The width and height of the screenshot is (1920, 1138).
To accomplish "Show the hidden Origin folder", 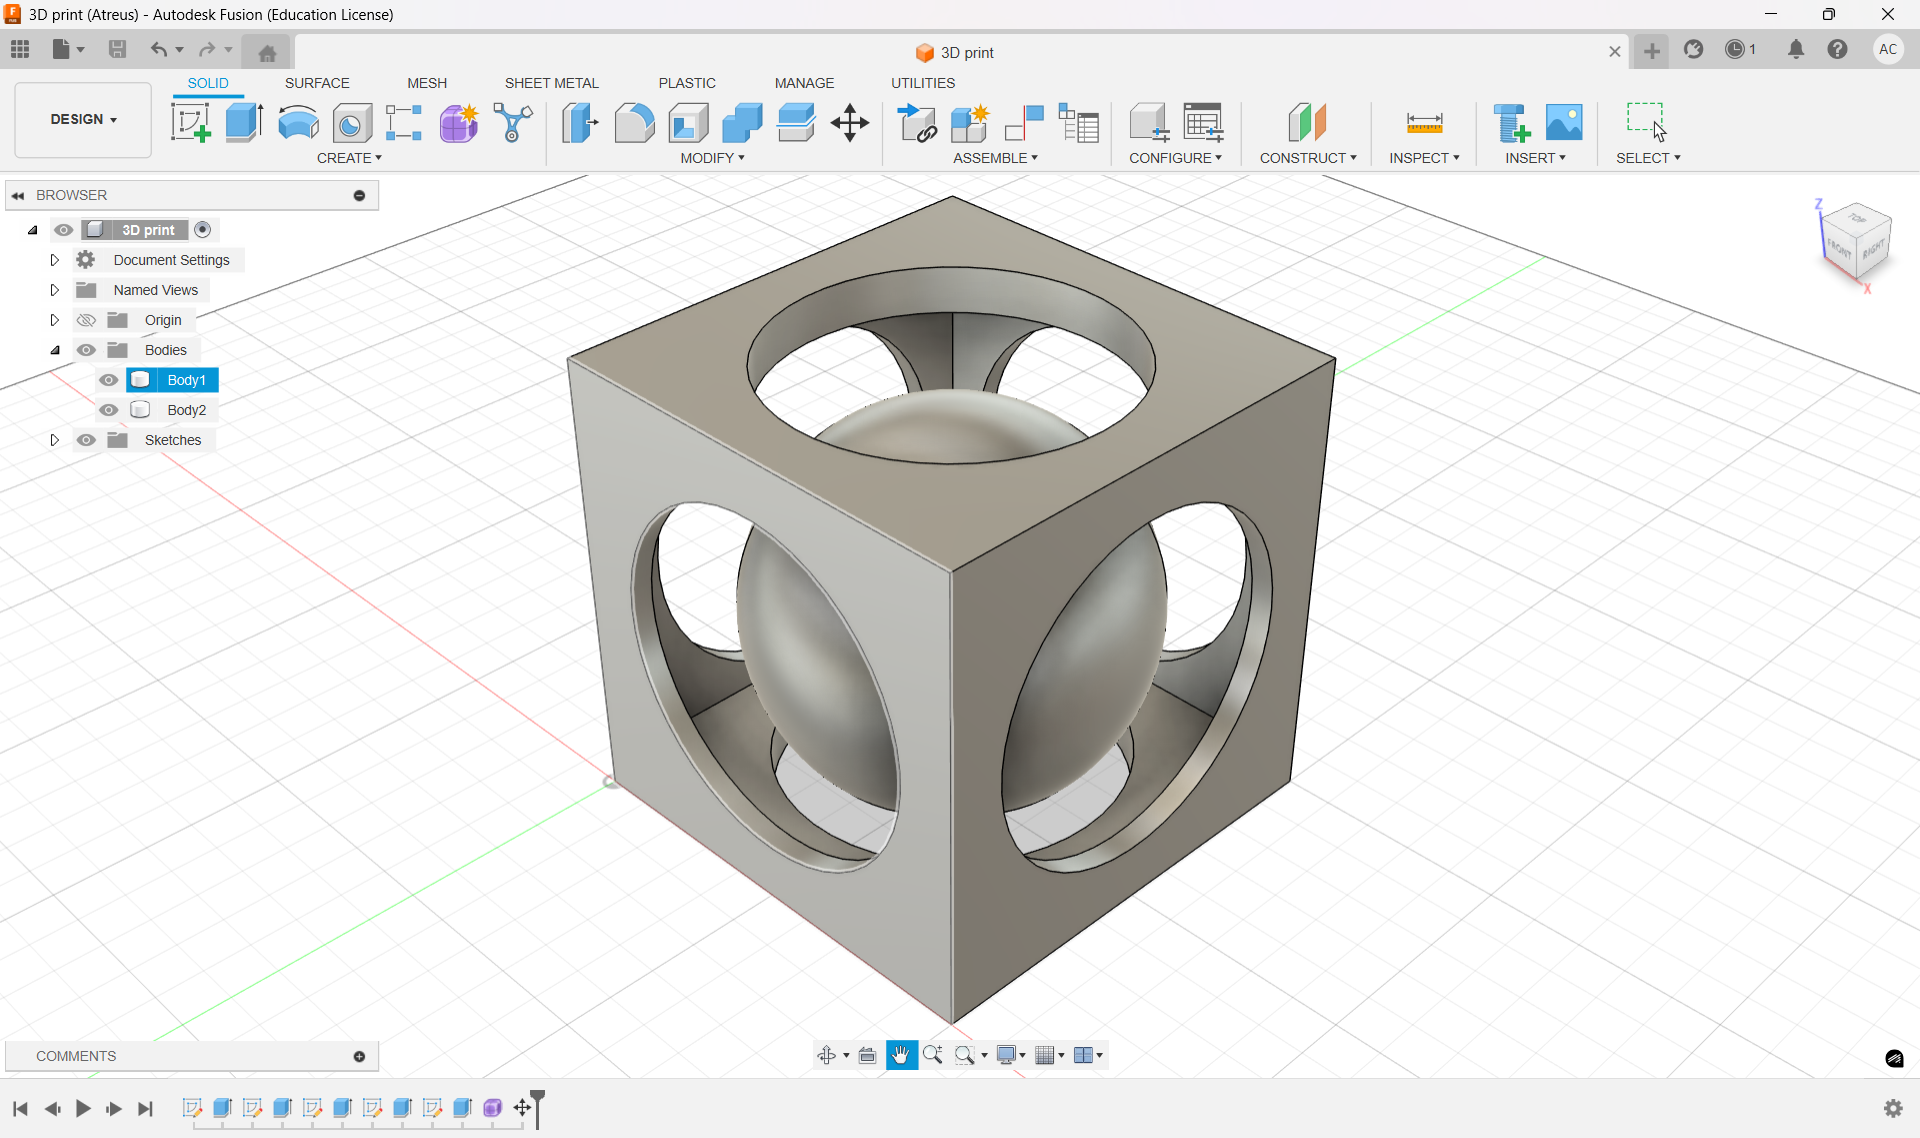I will tap(87, 320).
